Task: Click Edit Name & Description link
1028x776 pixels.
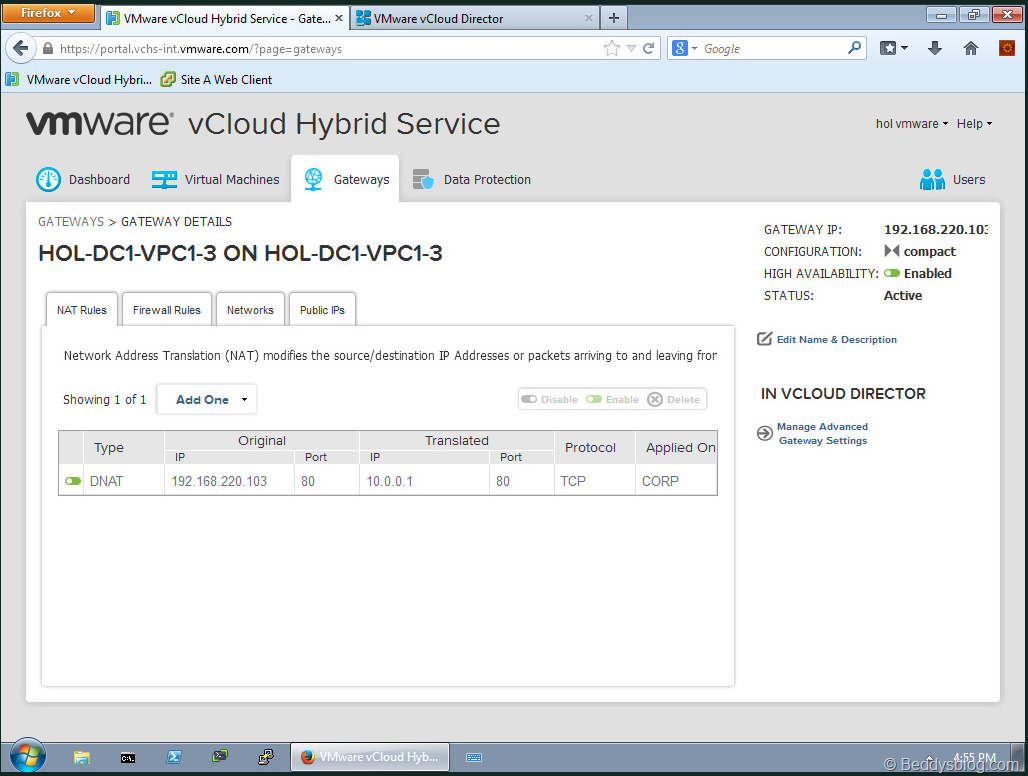Action: (x=837, y=339)
